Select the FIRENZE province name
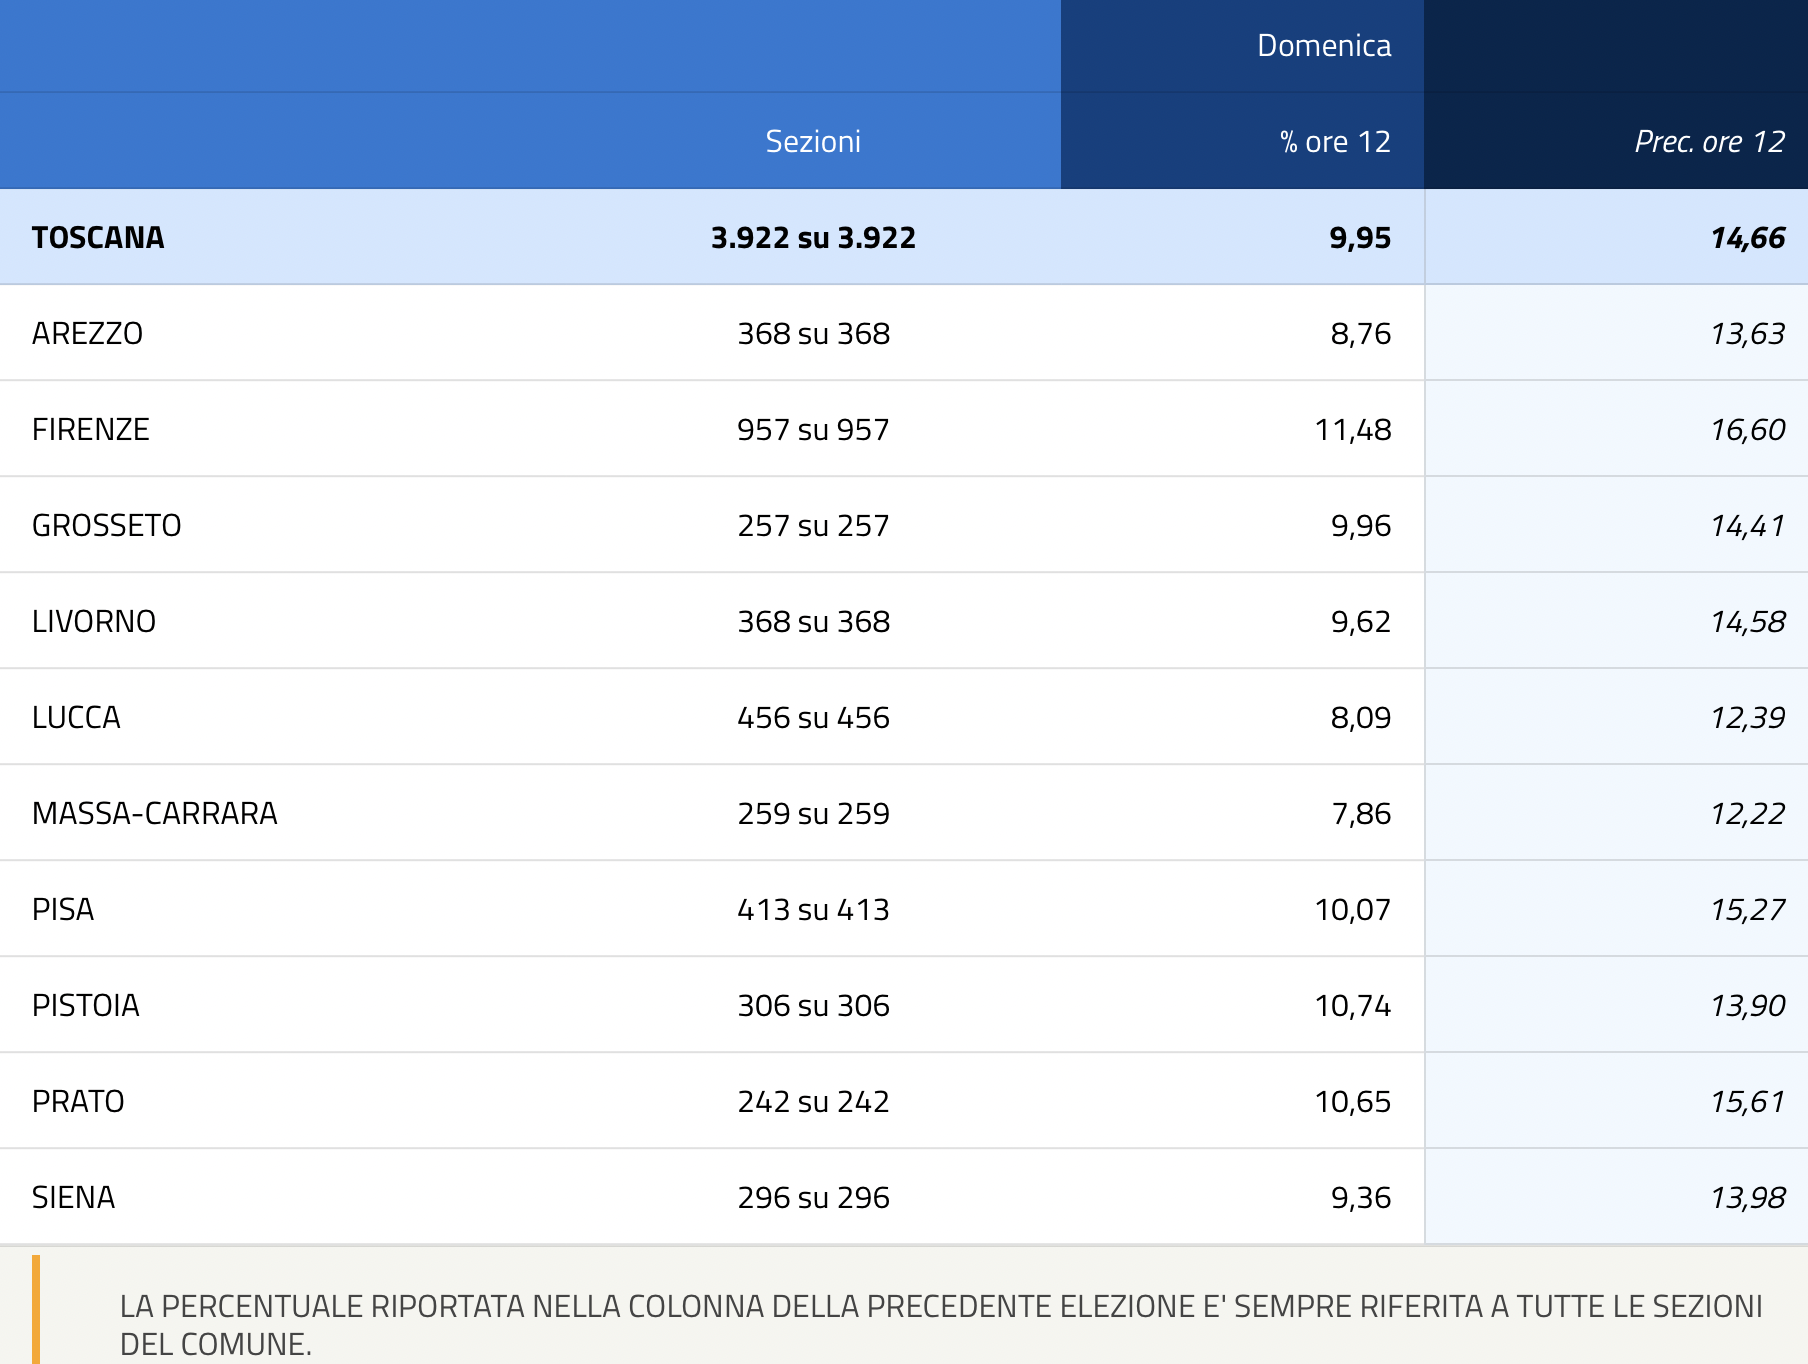This screenshot has width=1808, height=1364. pyautogui.click(x=90, y=429)
